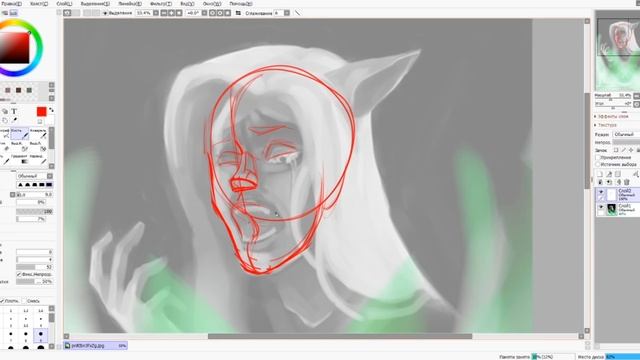Select the Слой1 layer thumbnail
Screen dimensions: 640x360
(x=611, y=210)
